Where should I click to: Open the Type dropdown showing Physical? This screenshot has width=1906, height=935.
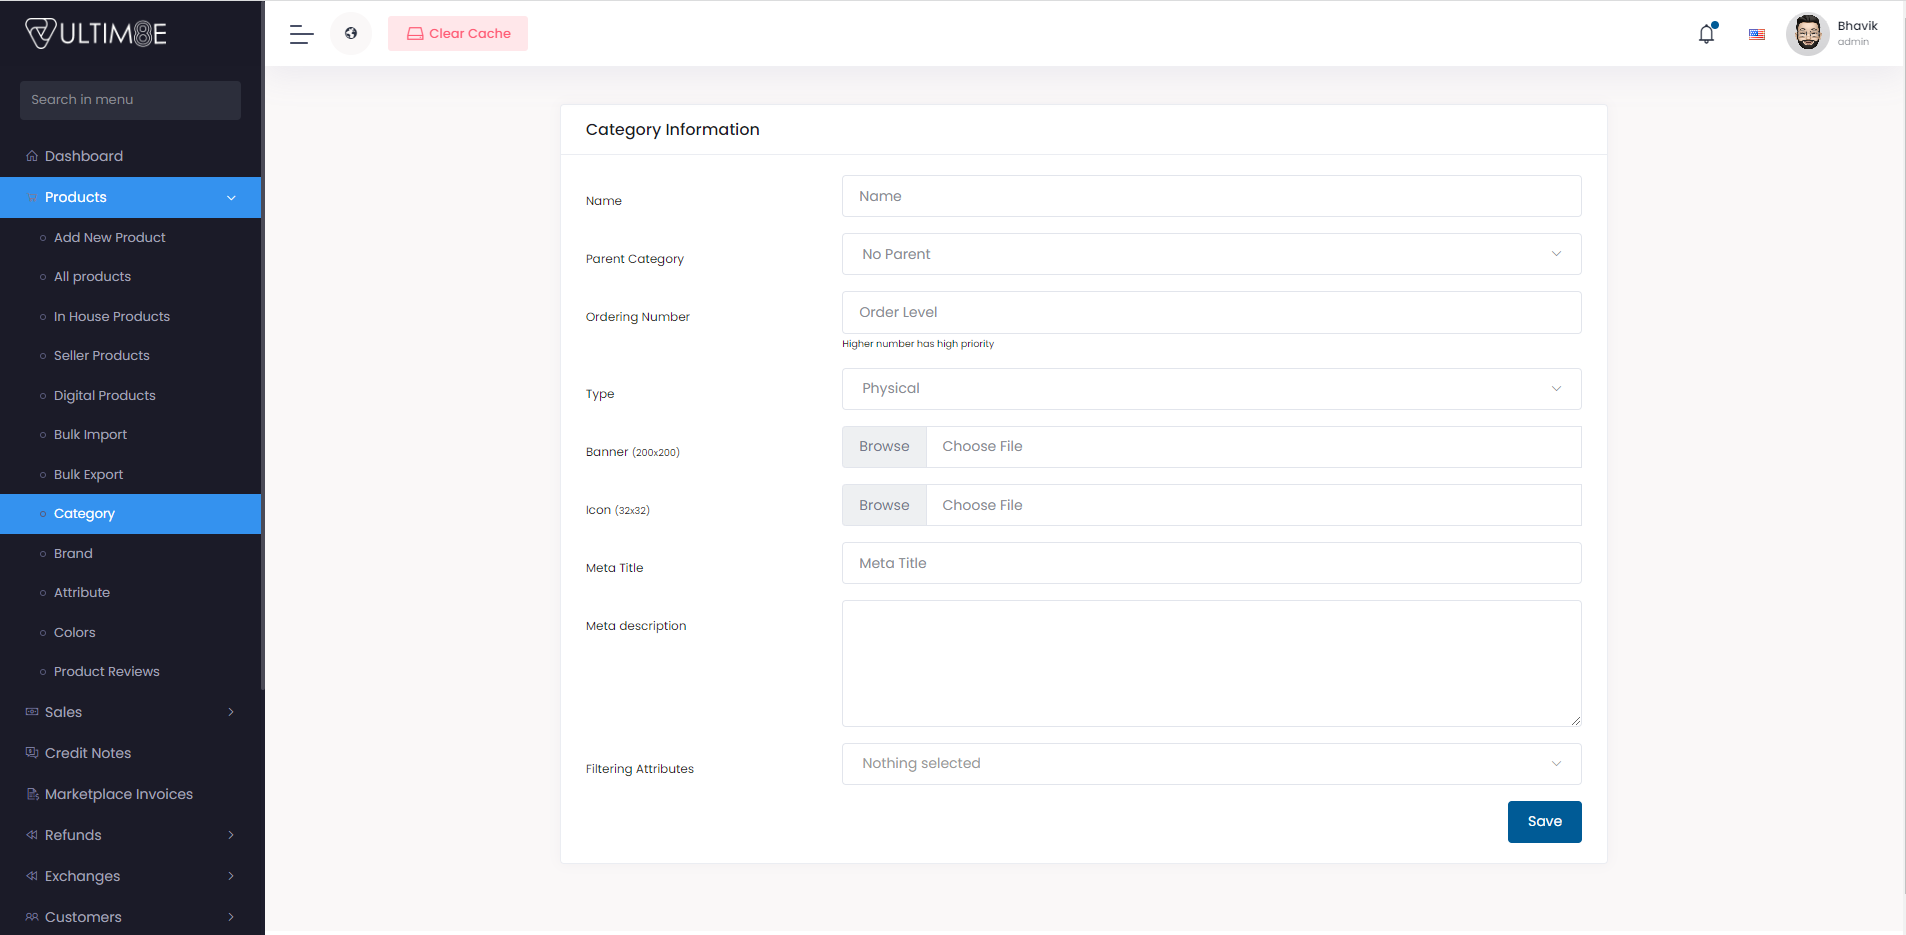(x=1210, y=389)
